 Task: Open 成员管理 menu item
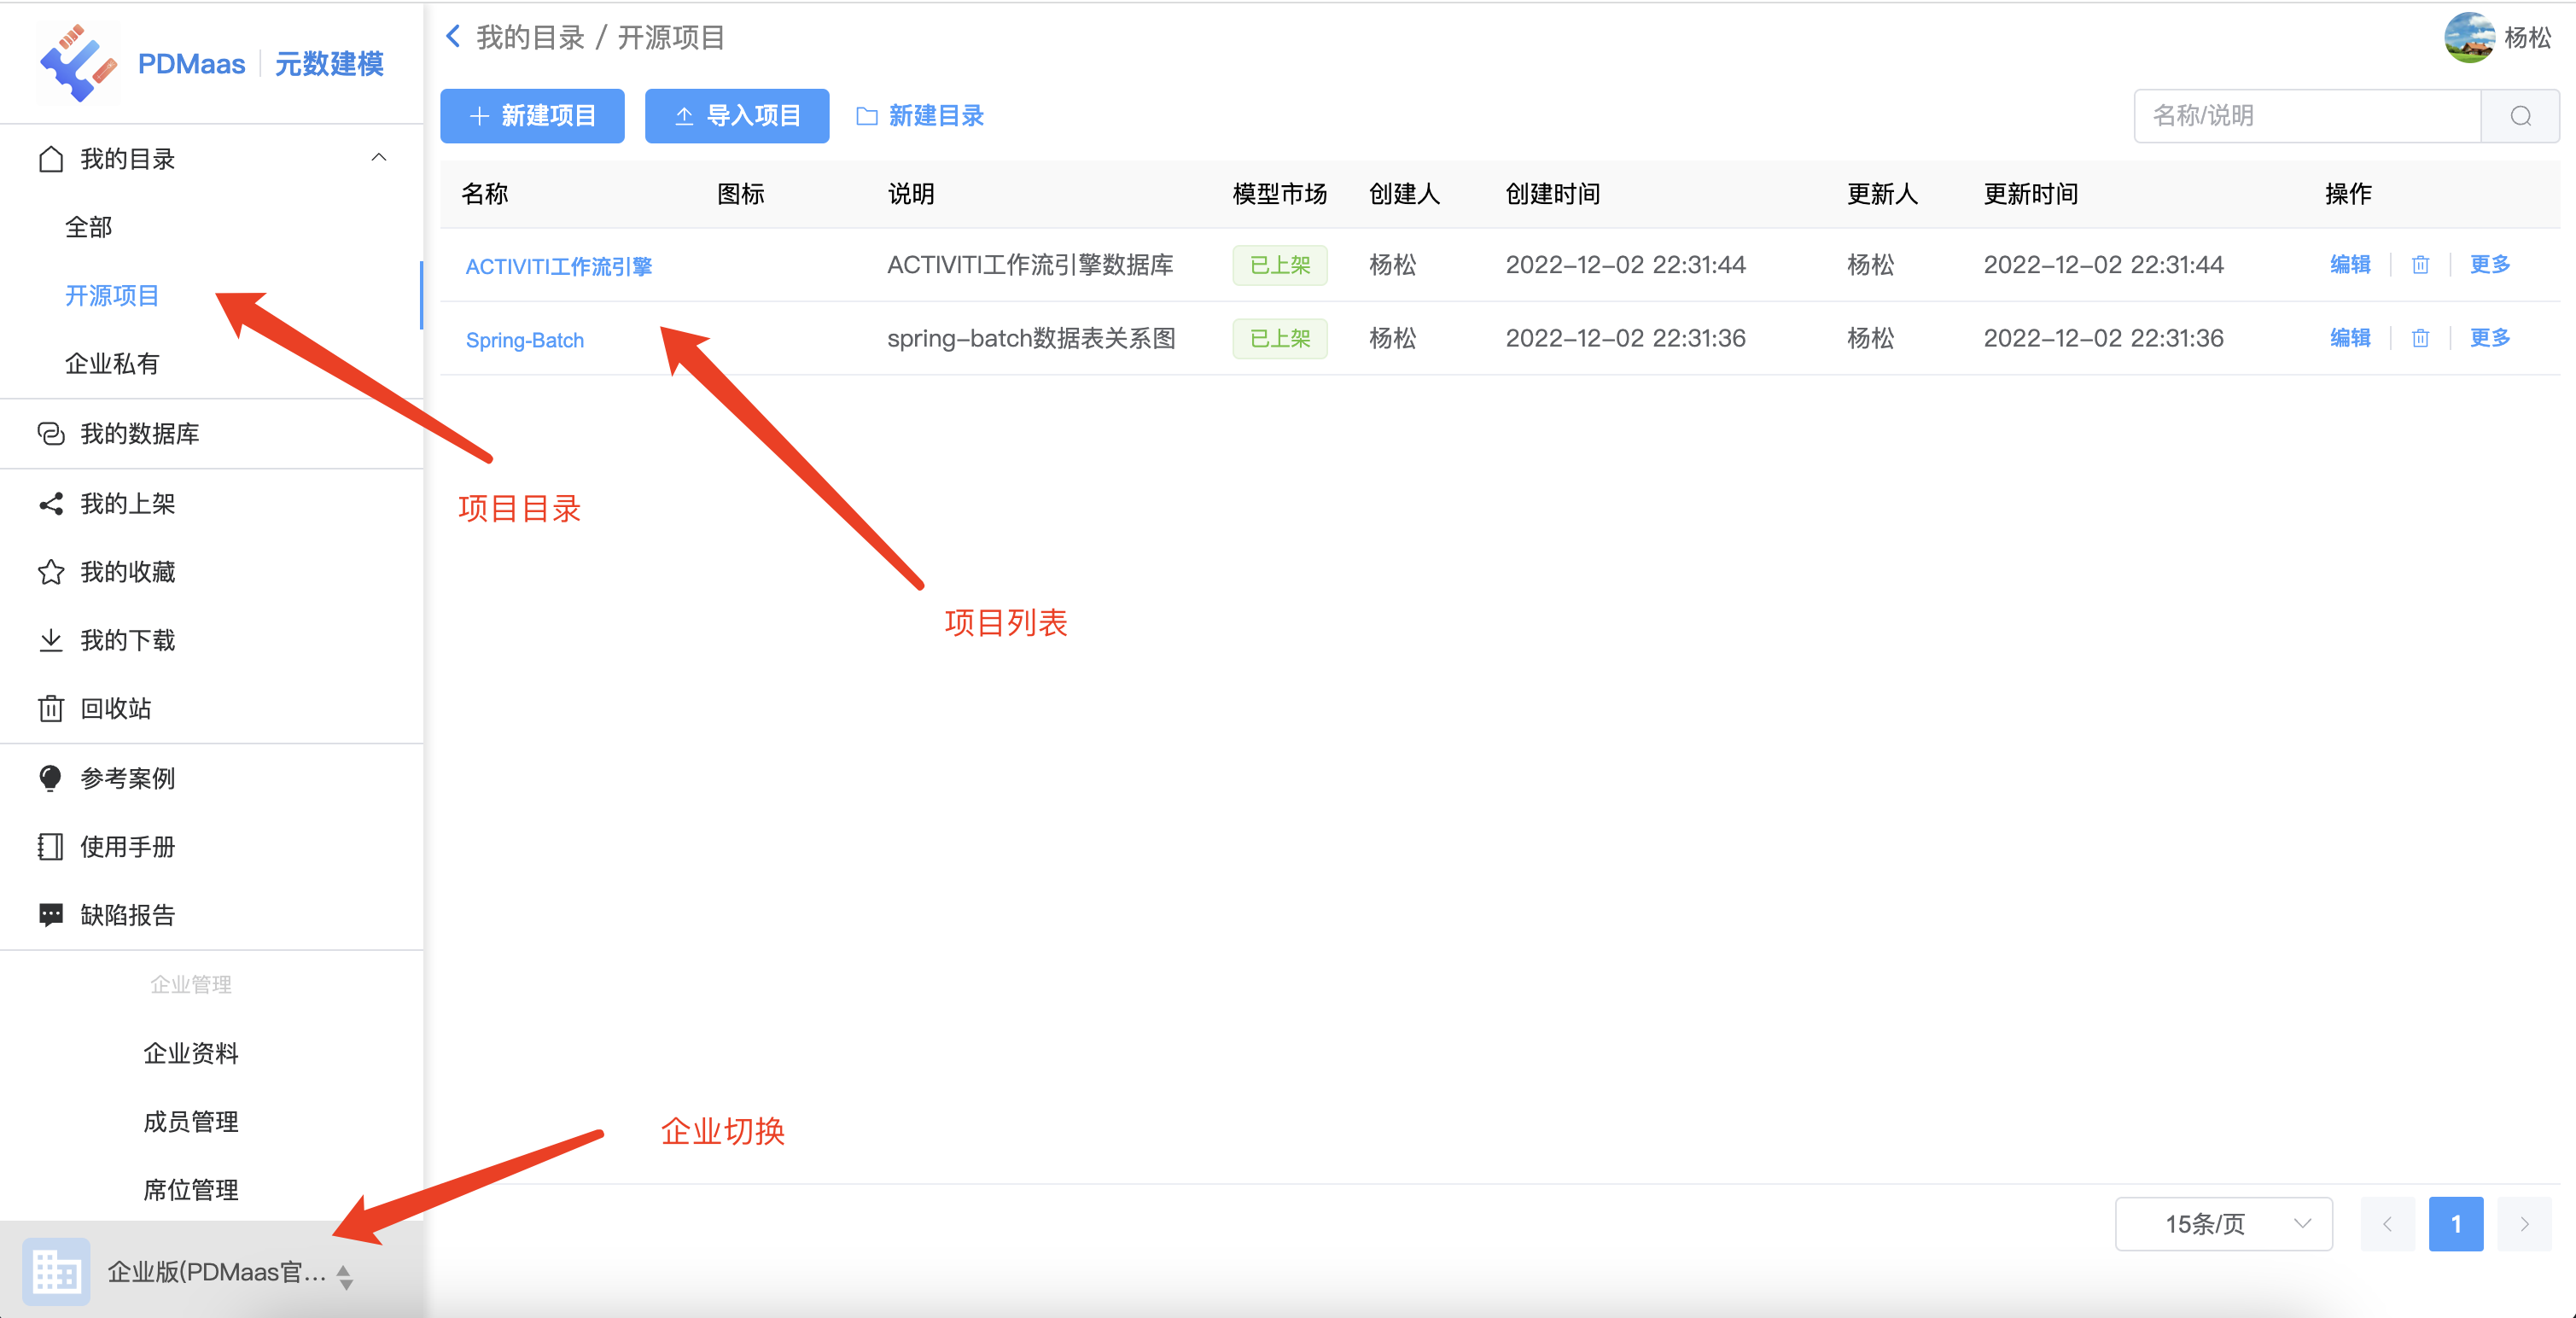click(190, 1122)
